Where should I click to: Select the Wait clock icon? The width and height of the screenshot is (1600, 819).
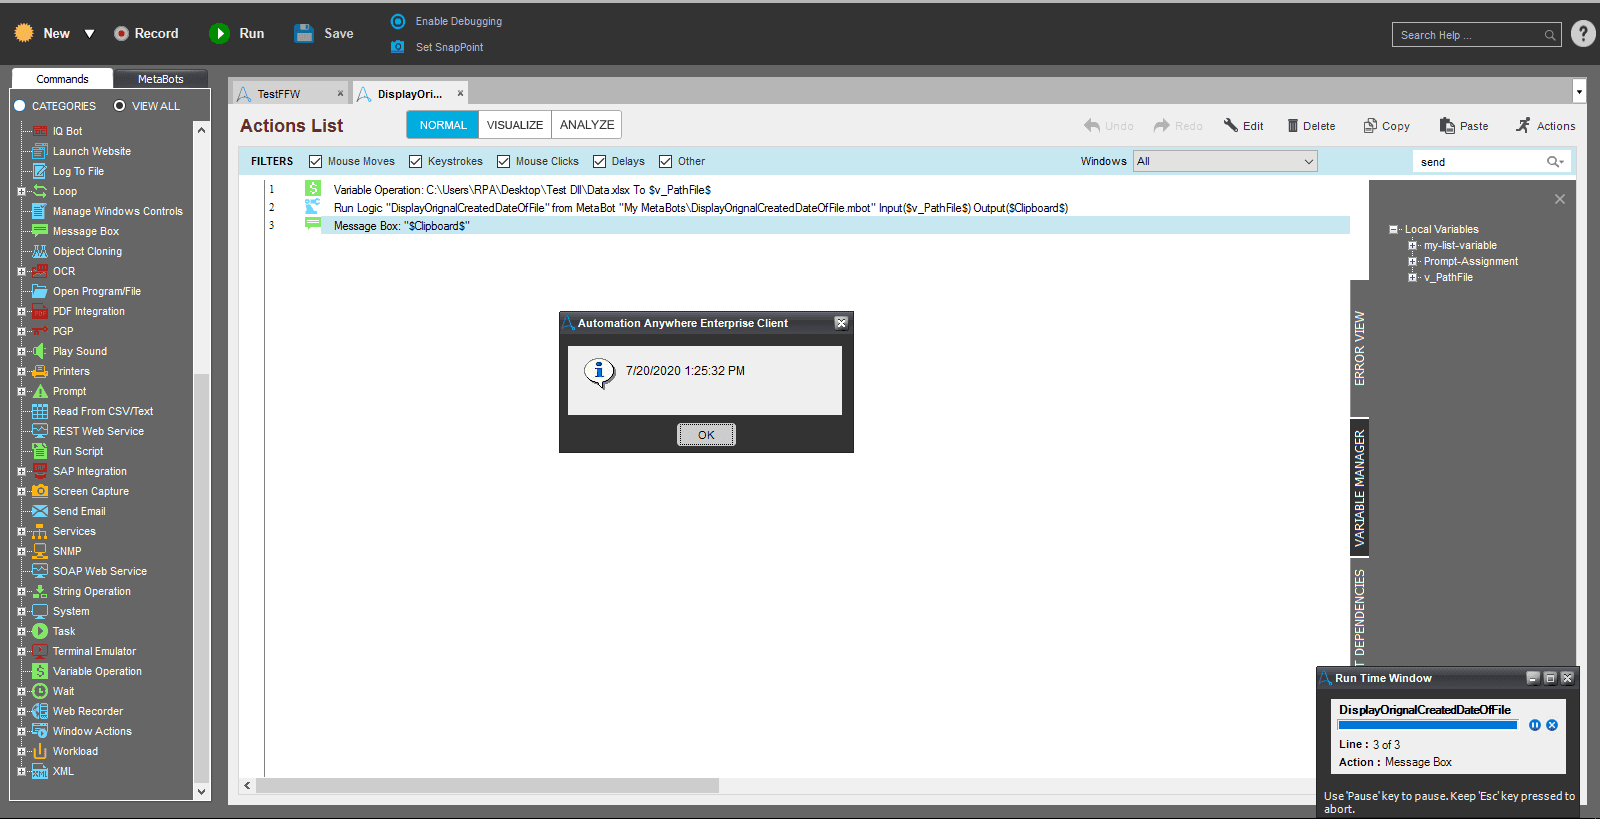point(40,691)
